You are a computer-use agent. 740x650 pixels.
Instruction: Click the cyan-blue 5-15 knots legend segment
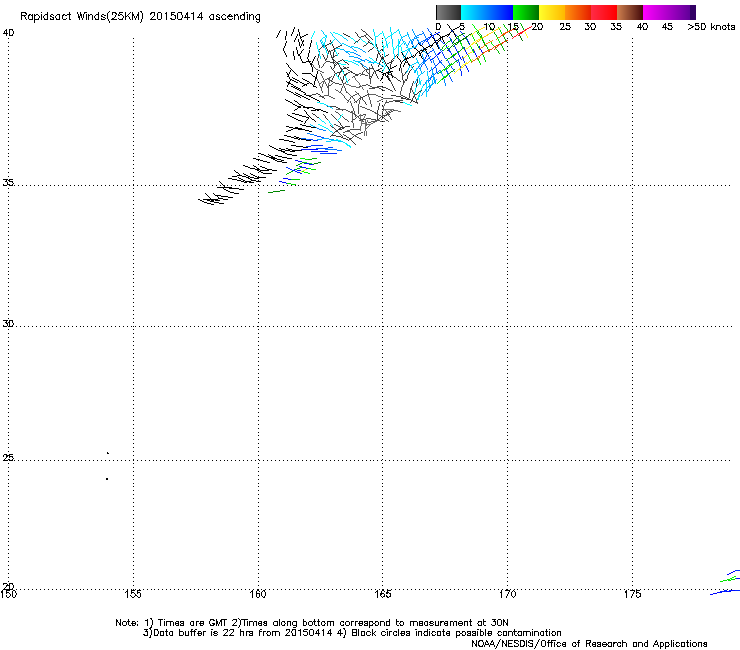487,12
